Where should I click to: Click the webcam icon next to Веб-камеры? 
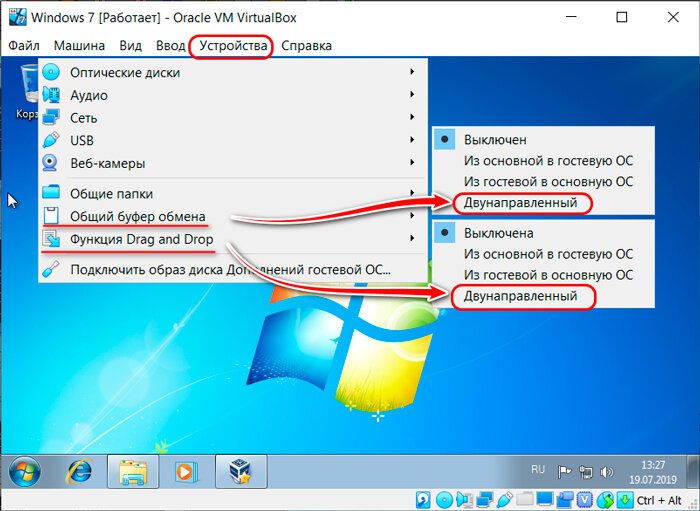[x=50, y=163]
